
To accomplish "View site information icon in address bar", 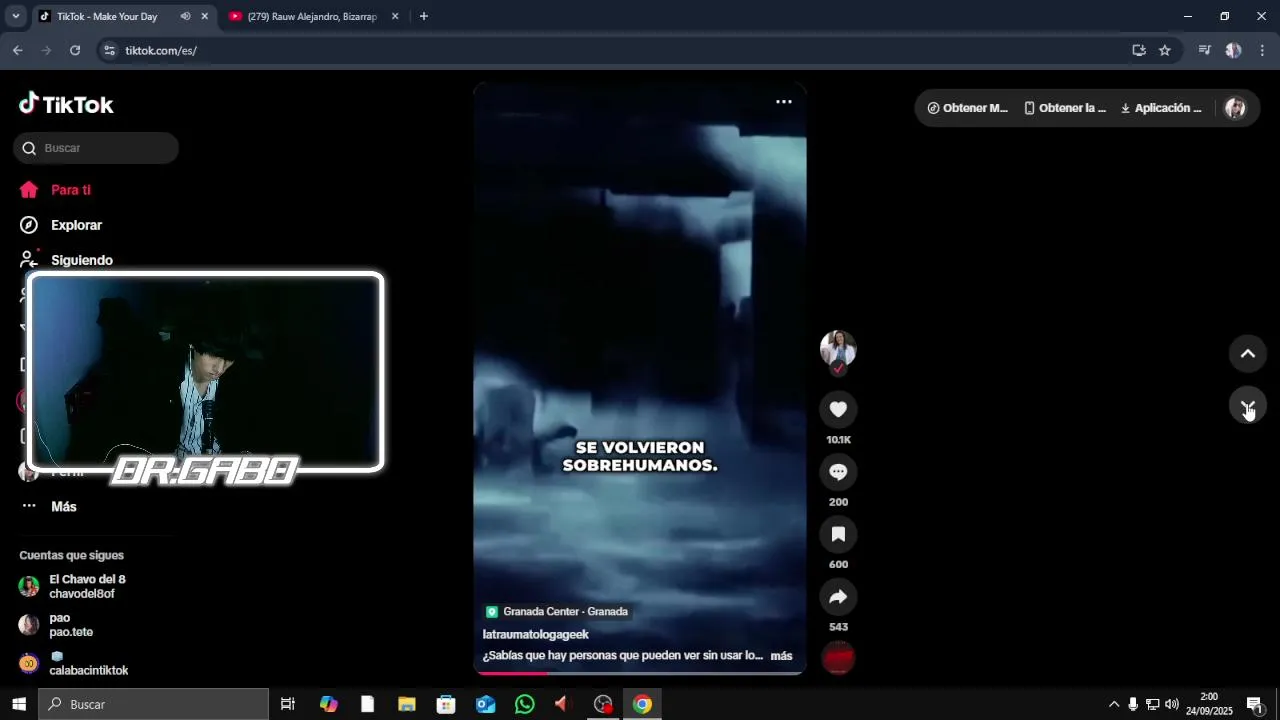I will click(x=110, y=50).
